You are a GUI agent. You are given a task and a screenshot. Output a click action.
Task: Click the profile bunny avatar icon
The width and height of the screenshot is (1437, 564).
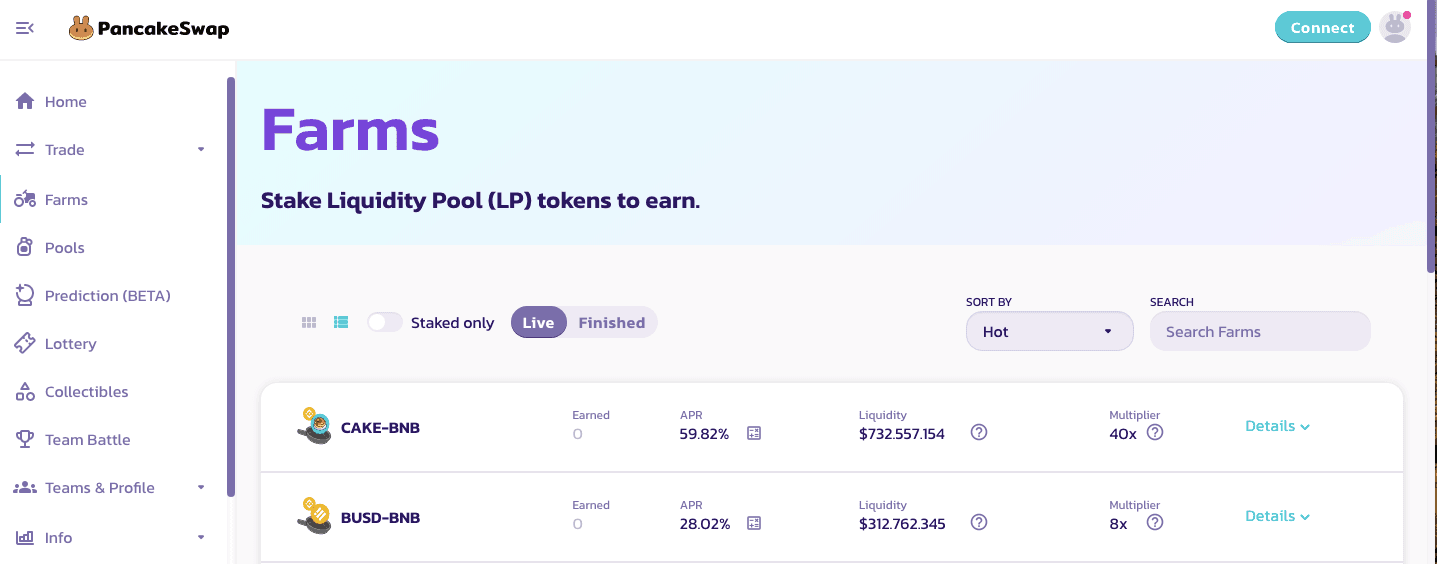(1394, 27)
